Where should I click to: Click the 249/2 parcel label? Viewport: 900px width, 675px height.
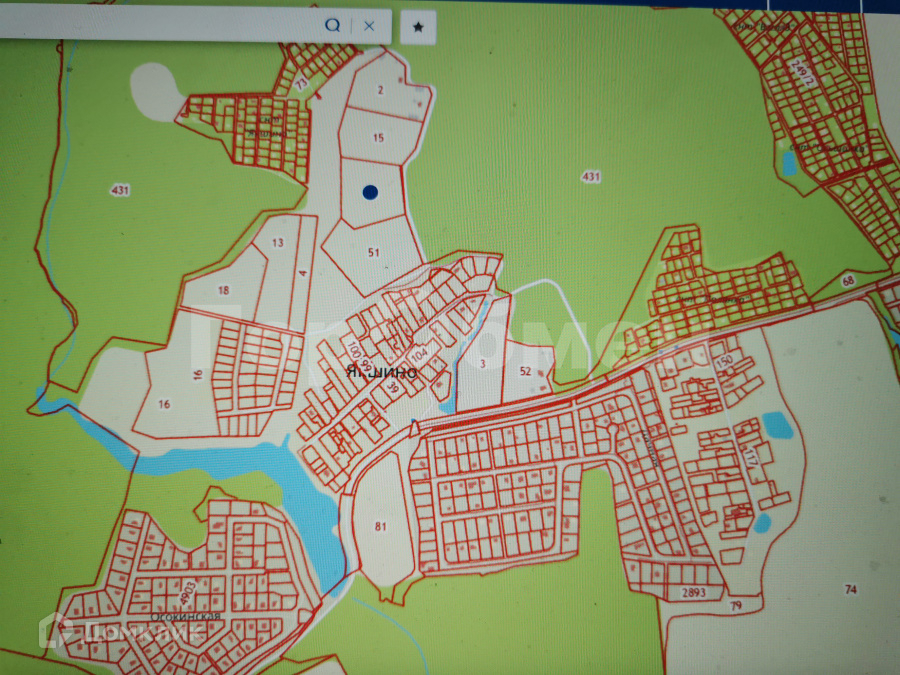point(802,73)
